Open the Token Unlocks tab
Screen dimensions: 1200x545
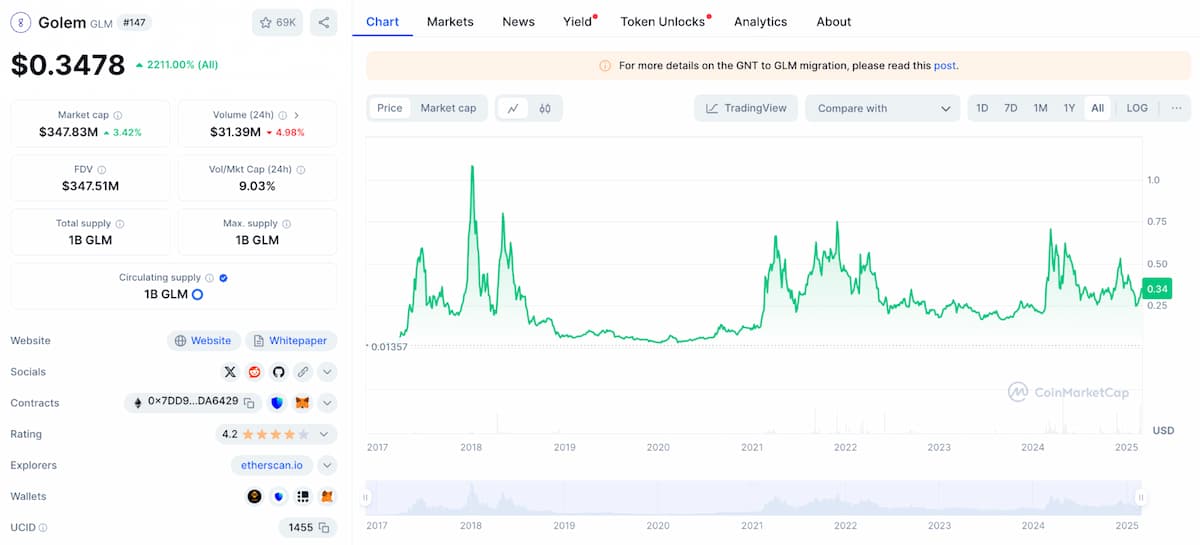(663, 21)
